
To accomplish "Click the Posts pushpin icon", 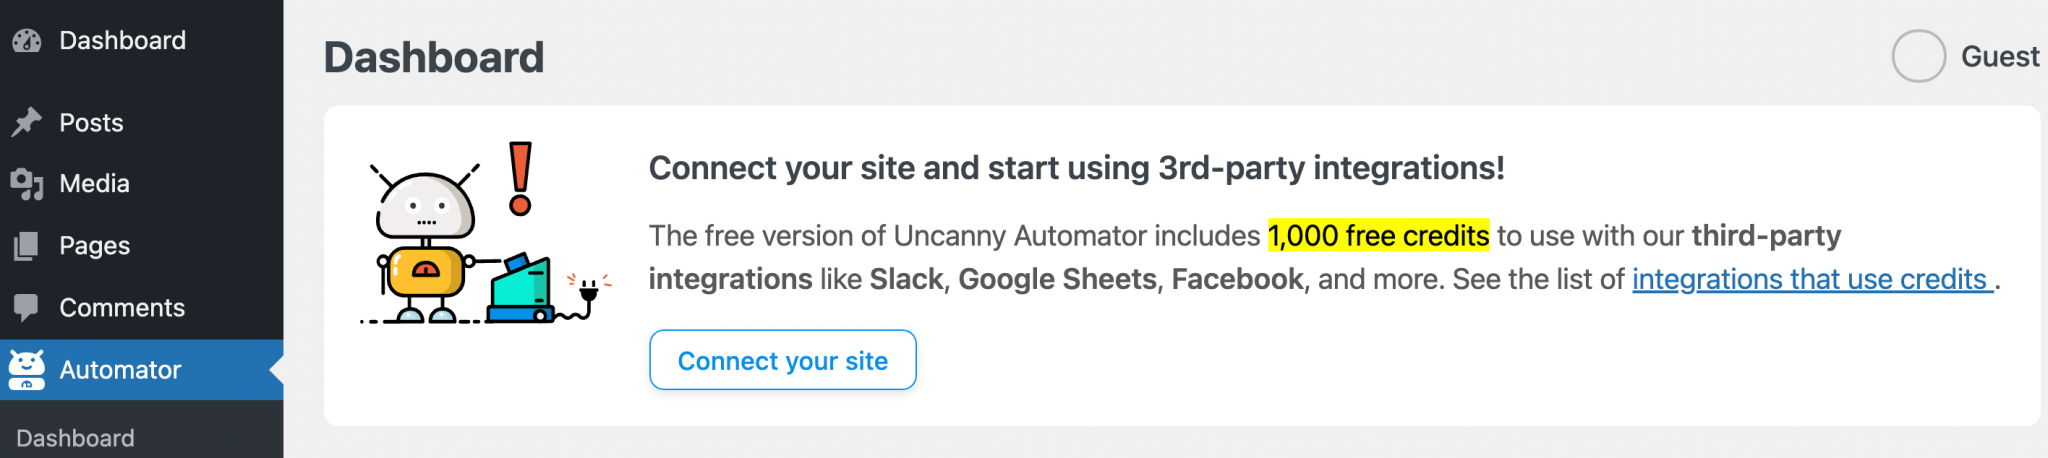I will click(x=27, y=122).
